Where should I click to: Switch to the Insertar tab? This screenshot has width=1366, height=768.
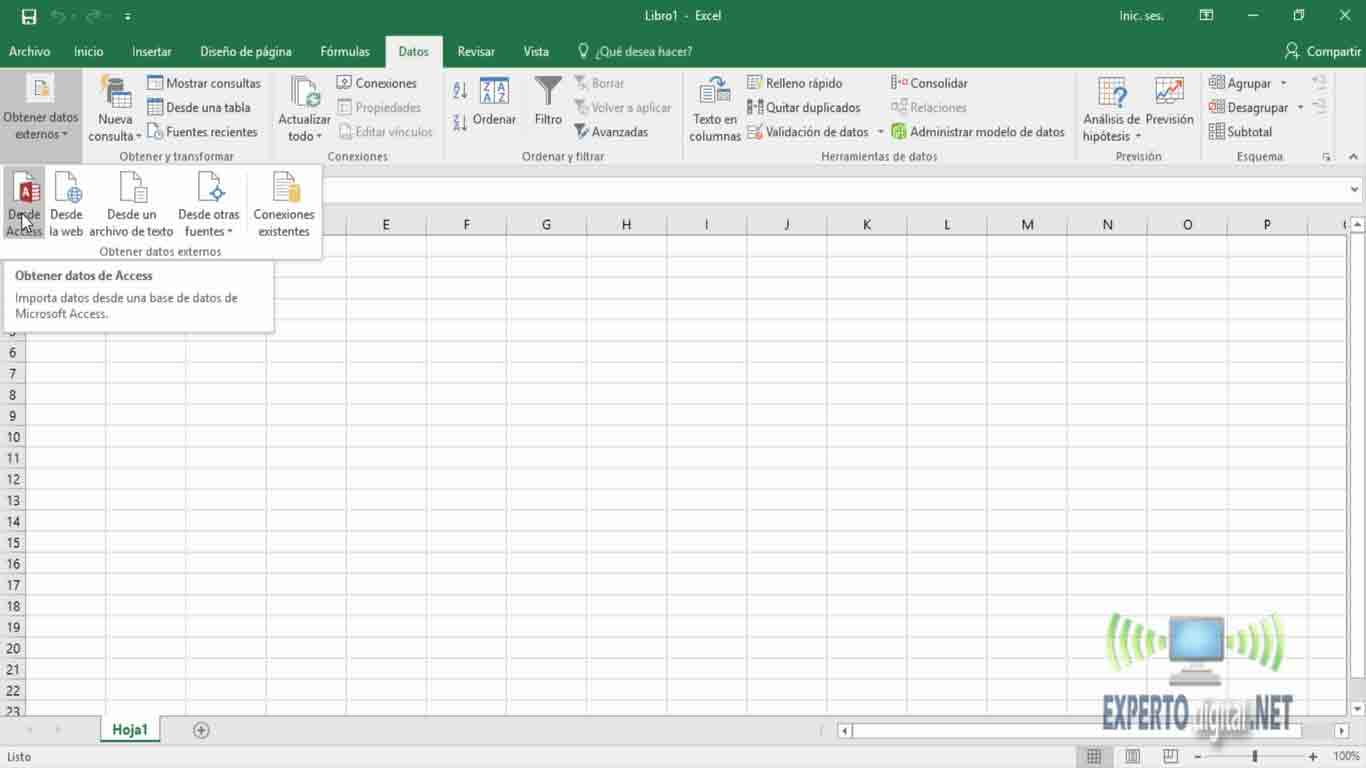pos(151,51)
